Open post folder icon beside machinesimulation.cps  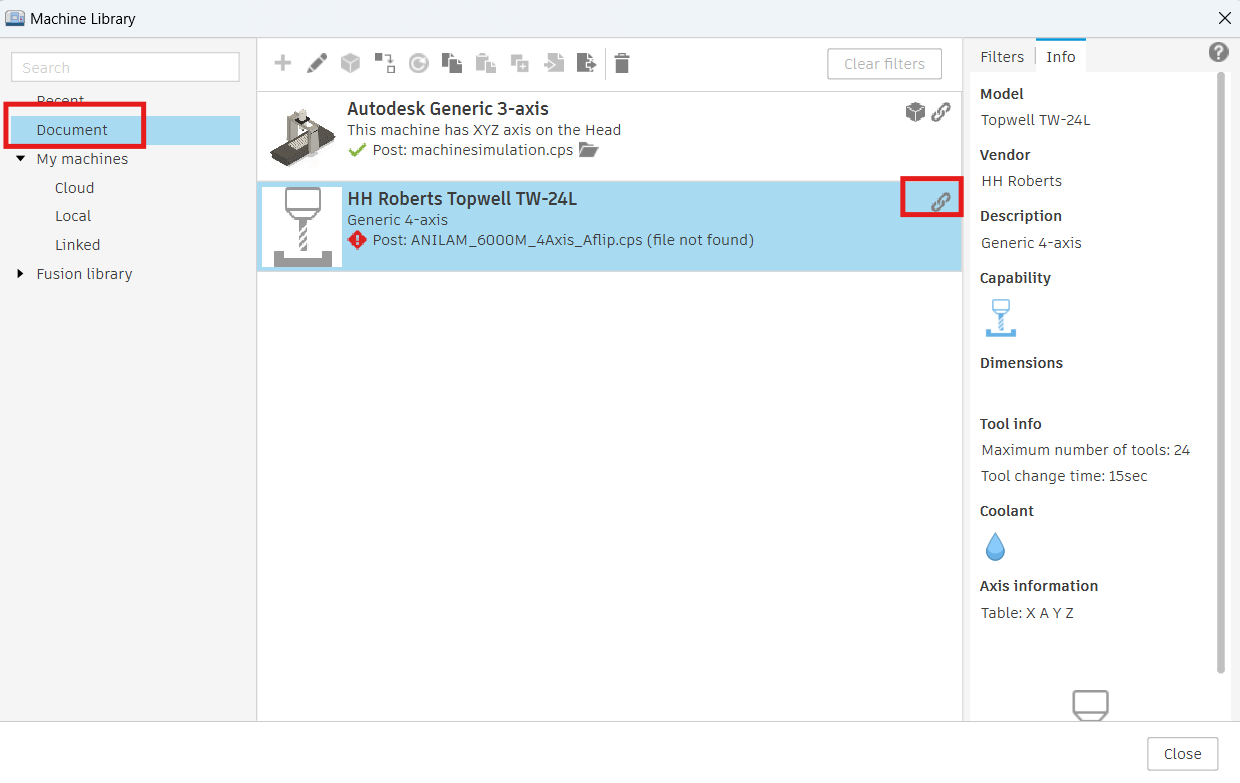(589, 150)
